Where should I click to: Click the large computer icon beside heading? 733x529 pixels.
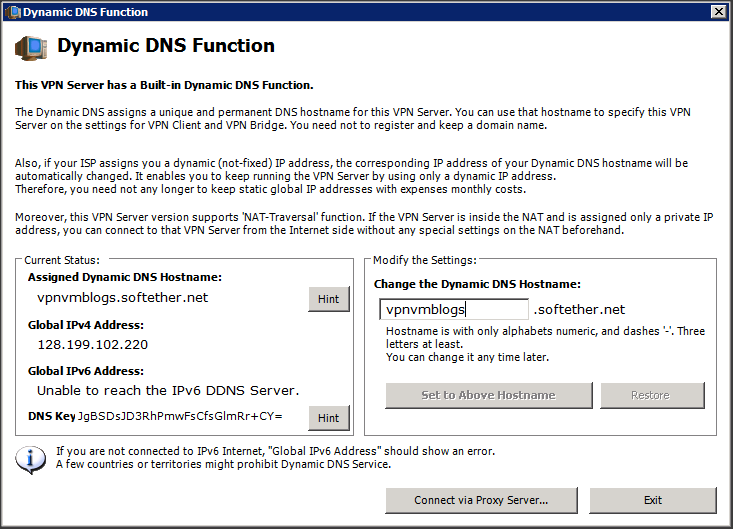[x=30, y=47]
